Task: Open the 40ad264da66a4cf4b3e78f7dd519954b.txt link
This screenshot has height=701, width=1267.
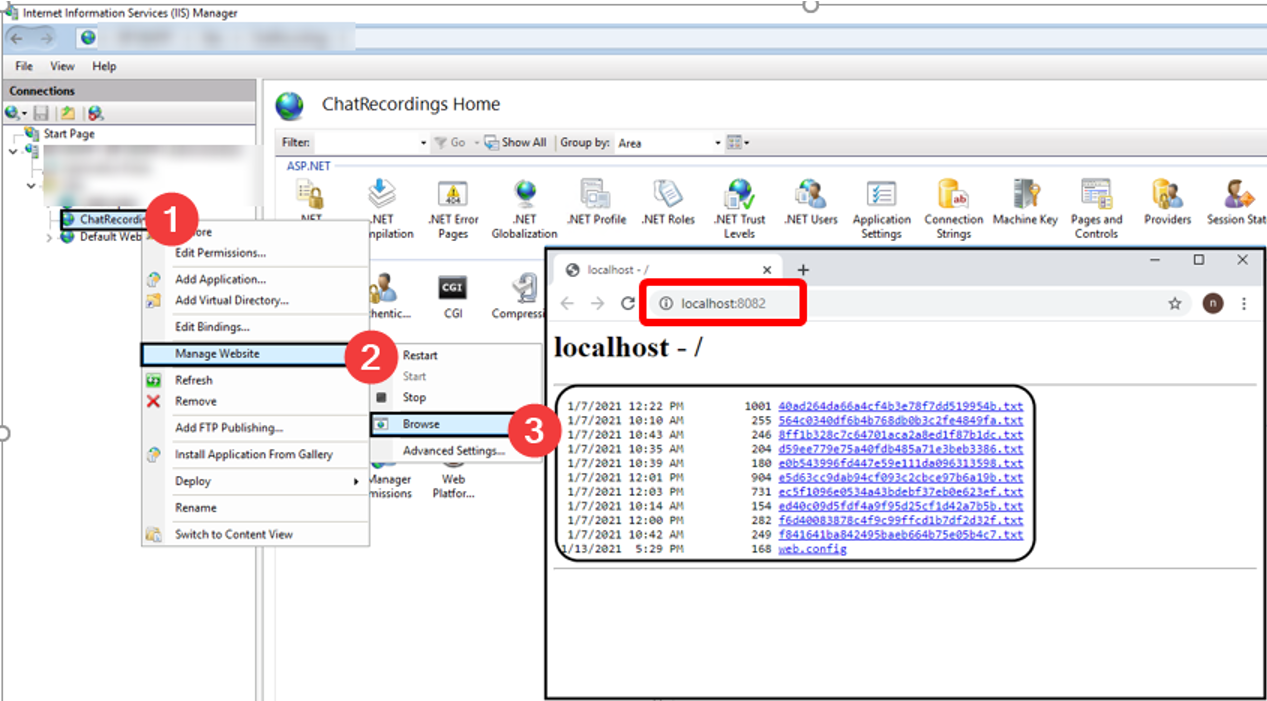Action: 900,406
